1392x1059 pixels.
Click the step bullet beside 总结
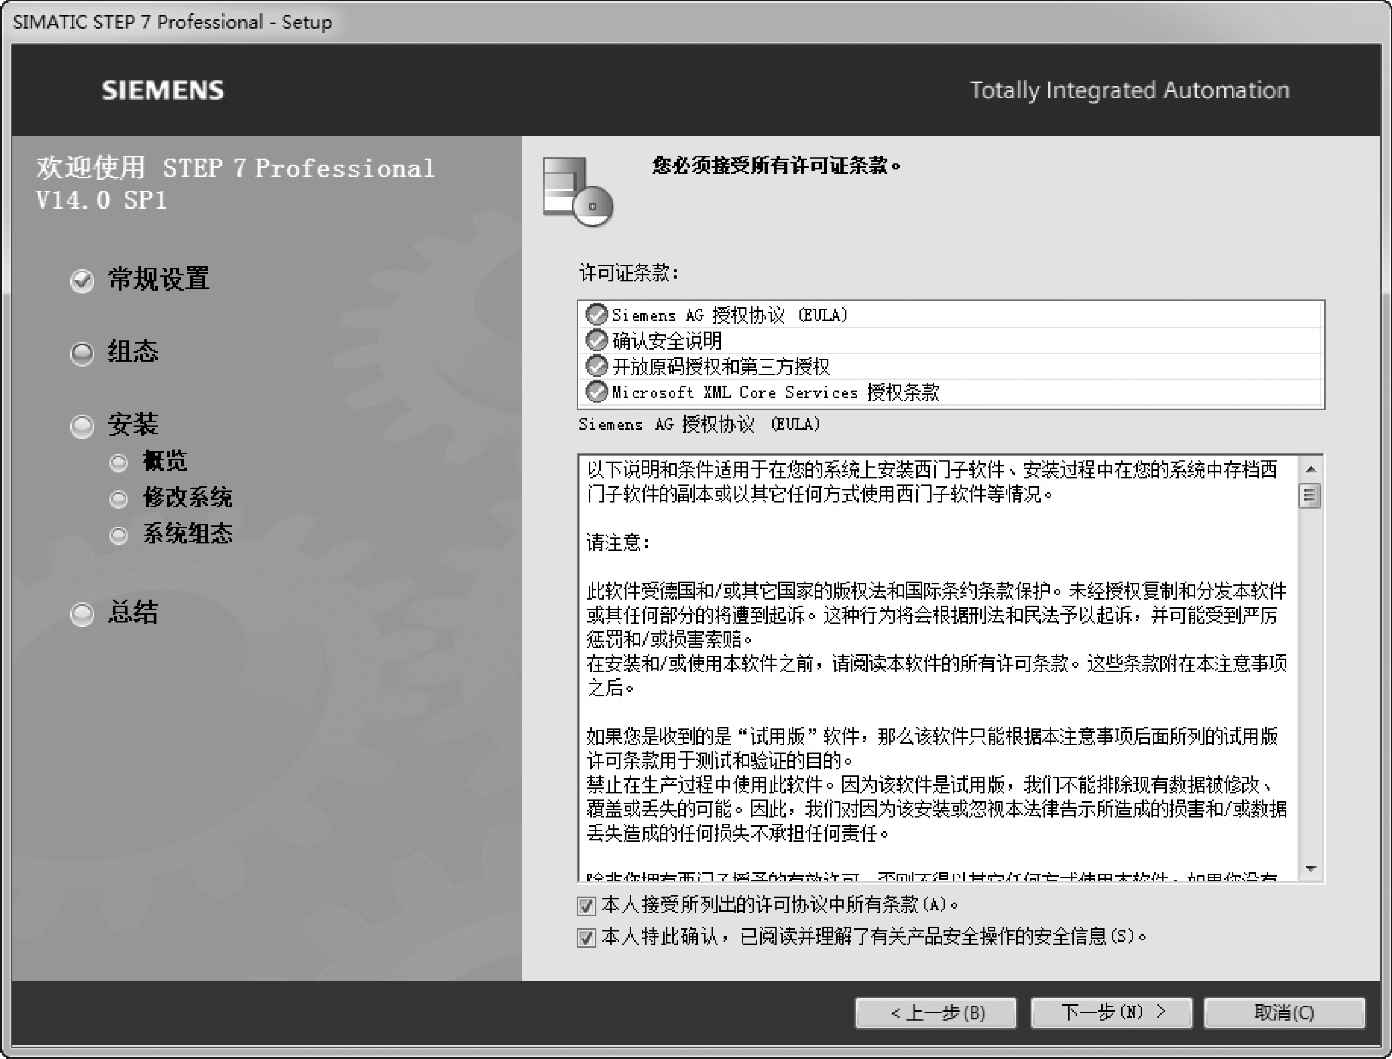point(82,614)
